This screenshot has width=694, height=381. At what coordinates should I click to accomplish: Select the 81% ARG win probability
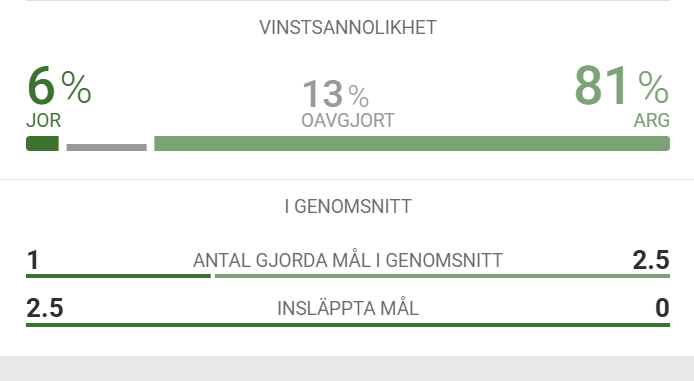[x=621, y=85]
